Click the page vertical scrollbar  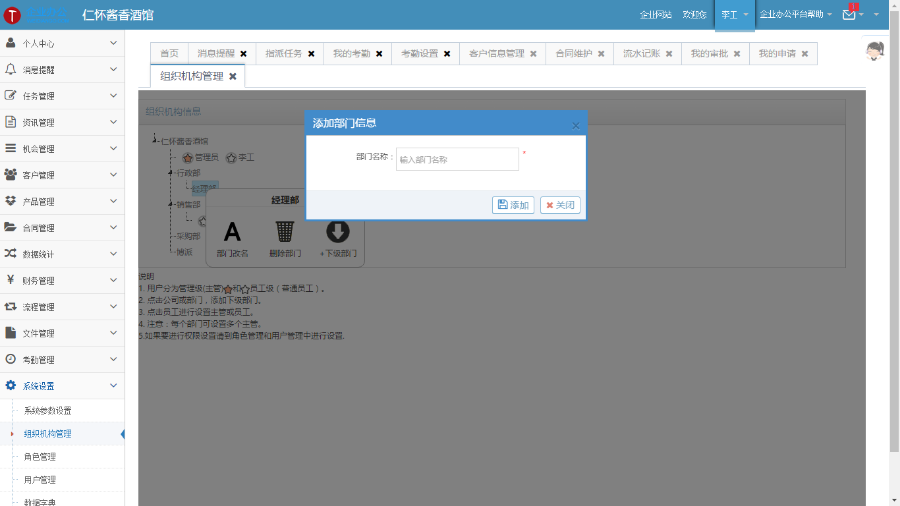click(x=894, y=229)
